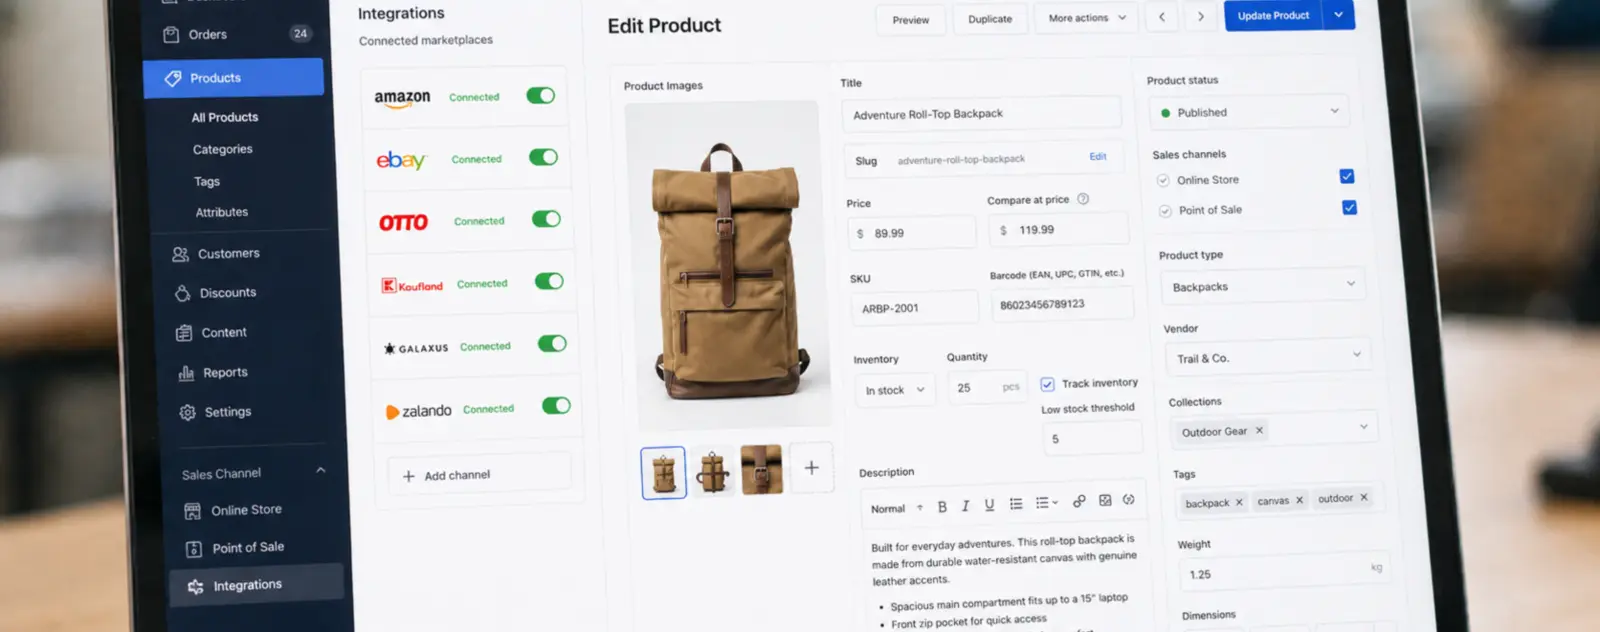This screenshot has width=1600, height=632.
Task: Focus the Price input field
Action: coord(912,232)
